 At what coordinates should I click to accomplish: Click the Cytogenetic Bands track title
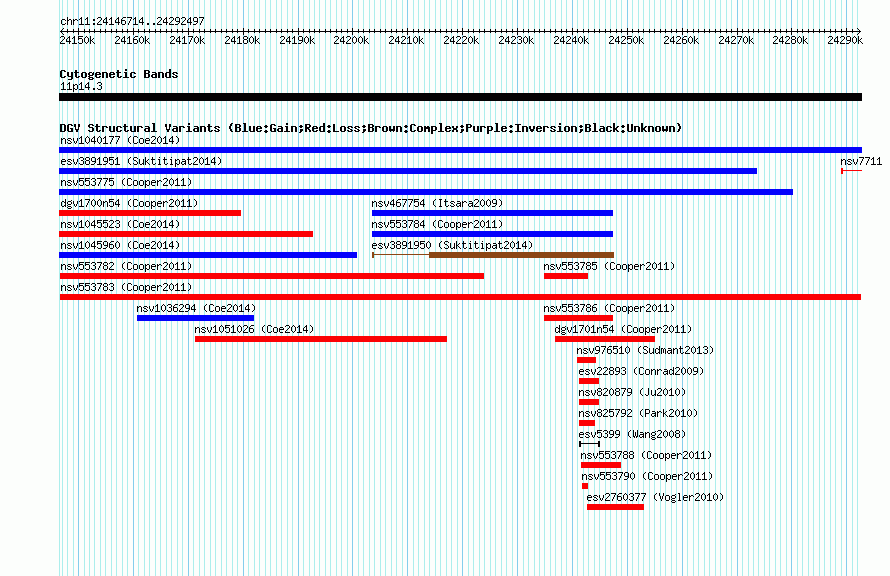pyautogui.click(x=119, y=74)
